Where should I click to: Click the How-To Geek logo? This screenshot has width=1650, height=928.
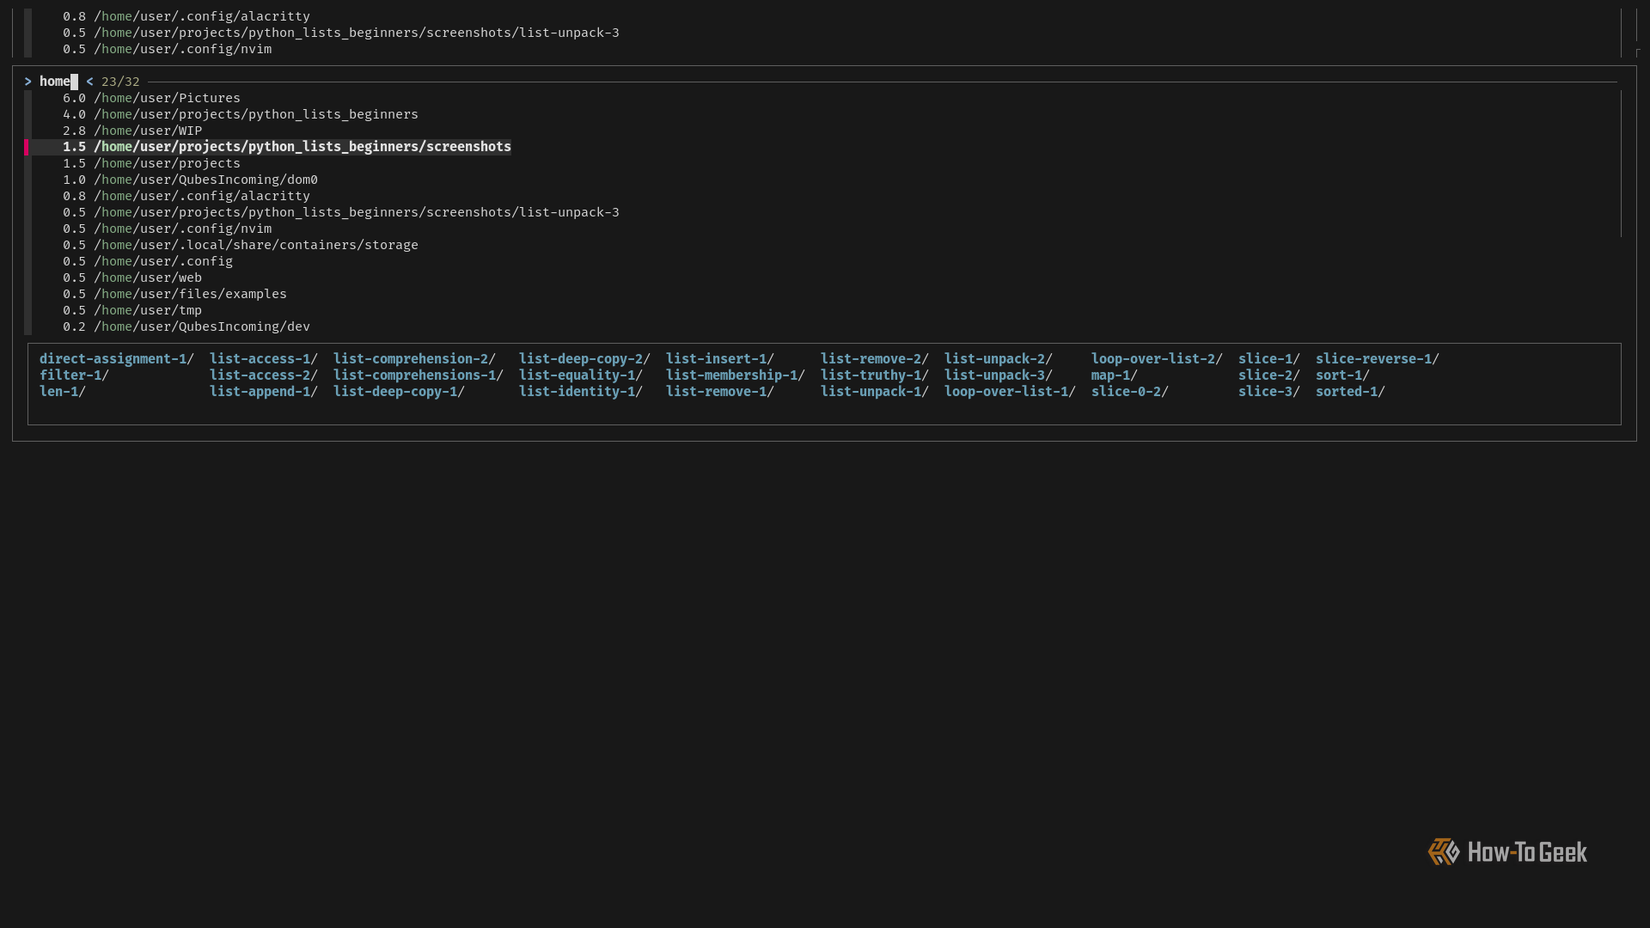coord(1506,852)
